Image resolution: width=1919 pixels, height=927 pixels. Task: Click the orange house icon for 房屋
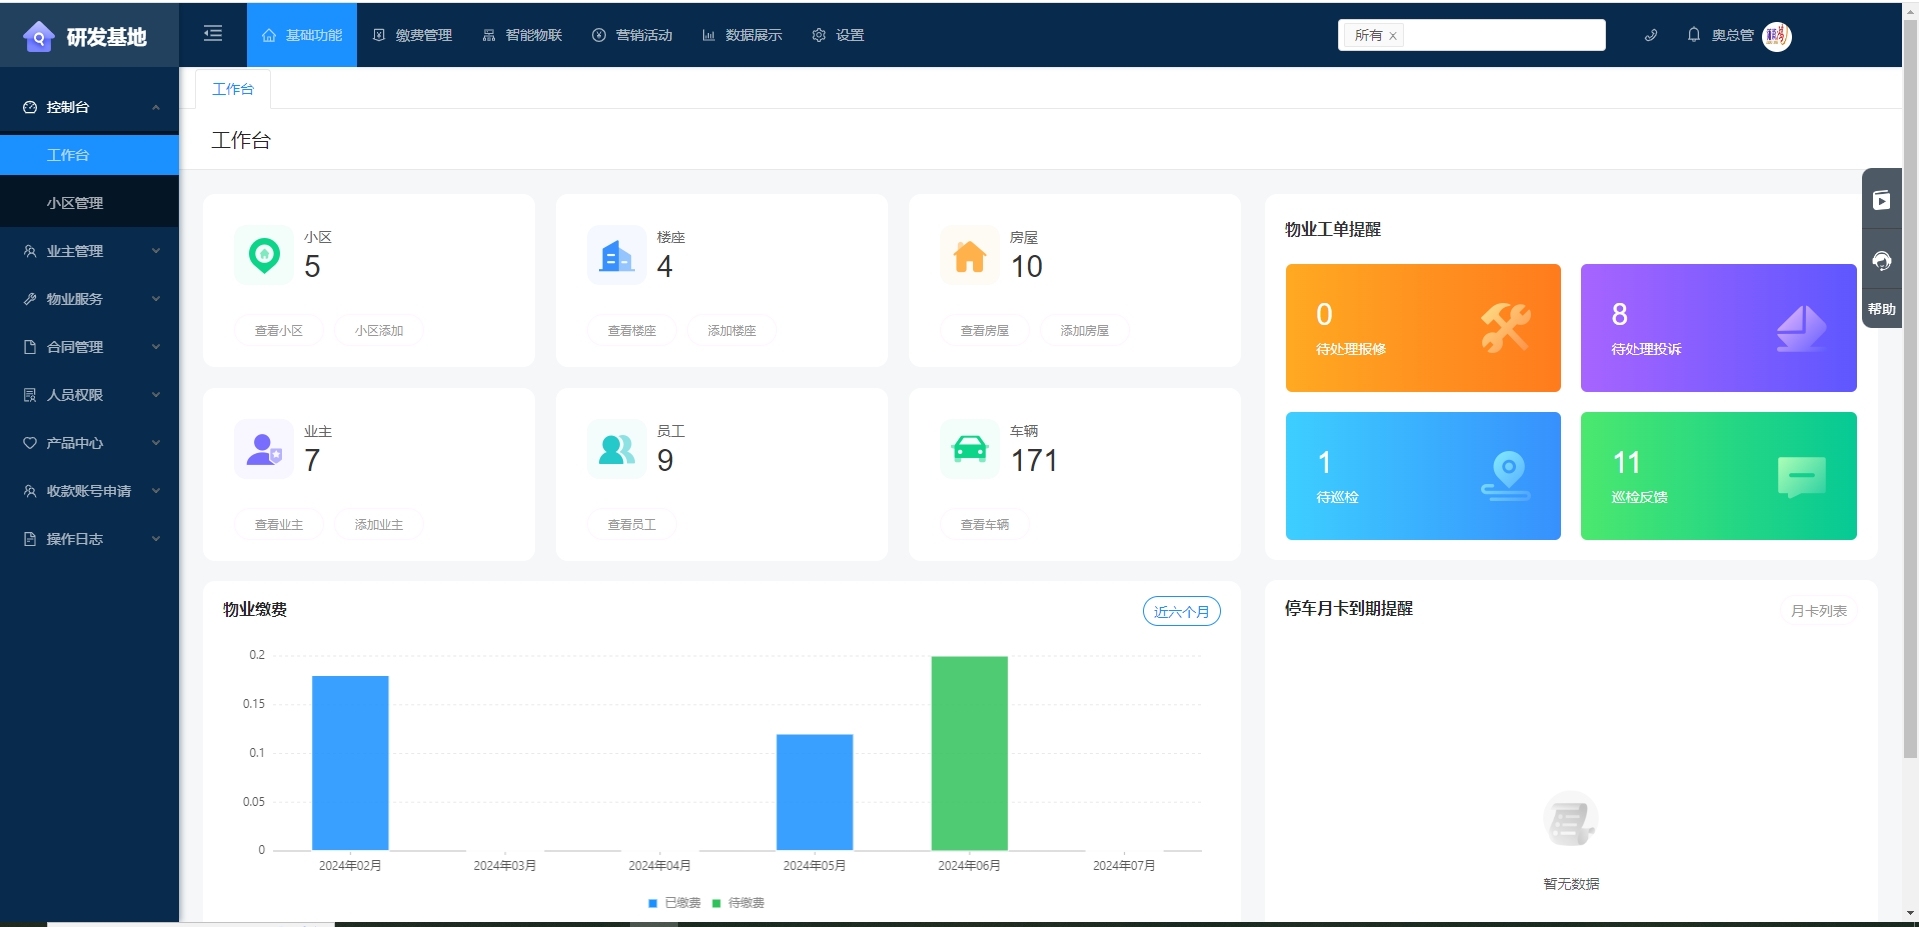click(970, 255)
